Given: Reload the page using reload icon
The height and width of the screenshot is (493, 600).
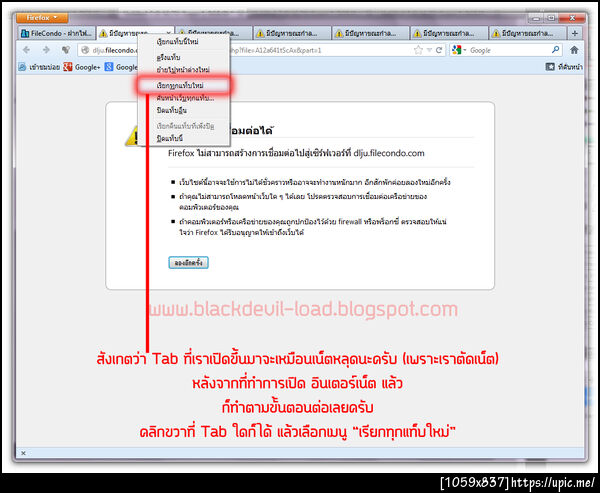Looking at the screenshot, I should click(439, 50).
